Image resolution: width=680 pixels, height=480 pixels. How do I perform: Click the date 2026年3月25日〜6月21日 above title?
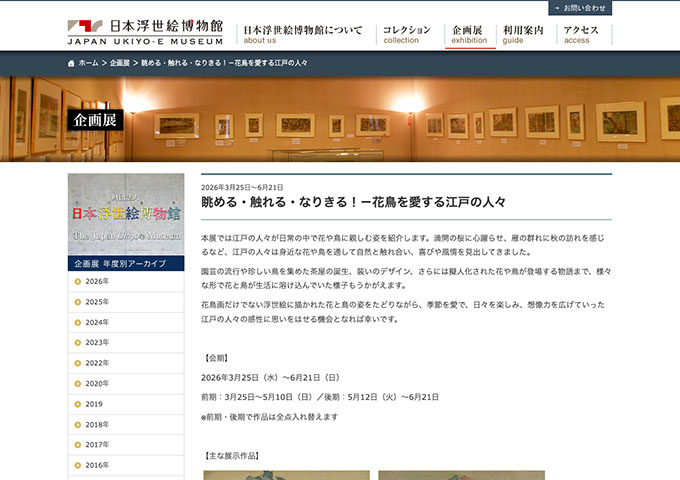point(242,187)
